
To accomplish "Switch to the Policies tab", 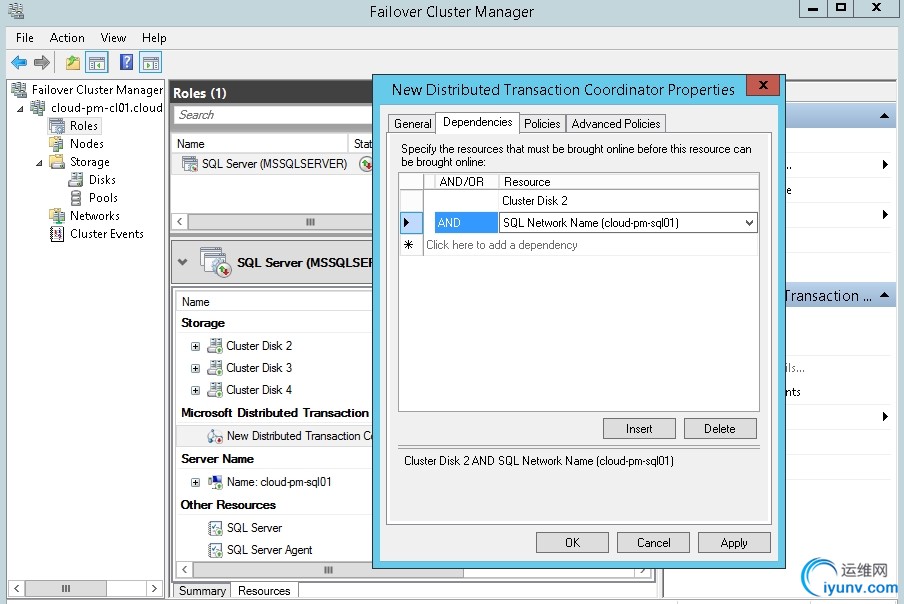I will 542,124.
